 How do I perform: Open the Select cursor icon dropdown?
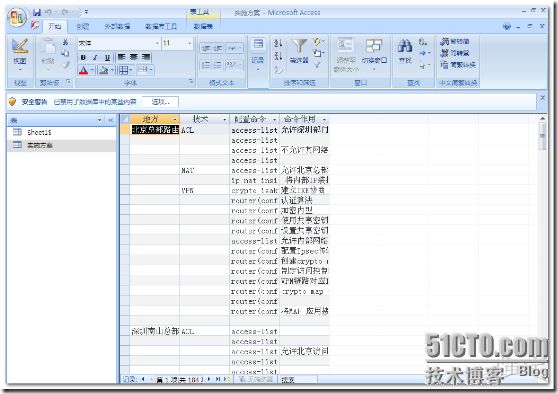coord(423,65)
